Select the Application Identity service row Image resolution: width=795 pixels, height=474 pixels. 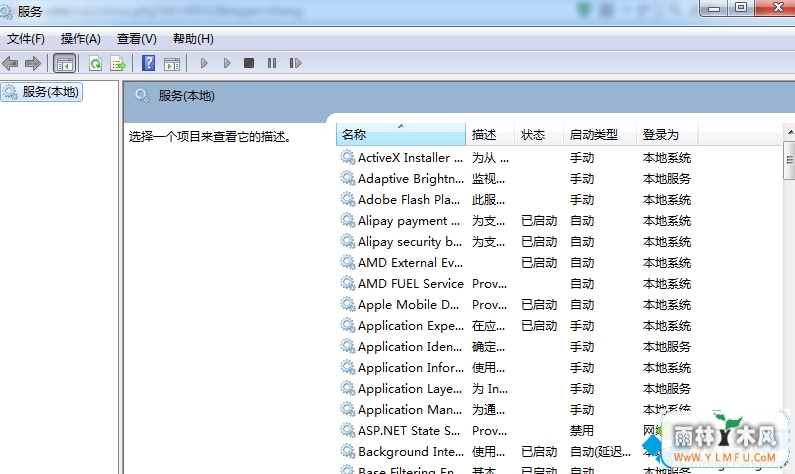pyautogui.click(x=517, y=347)
